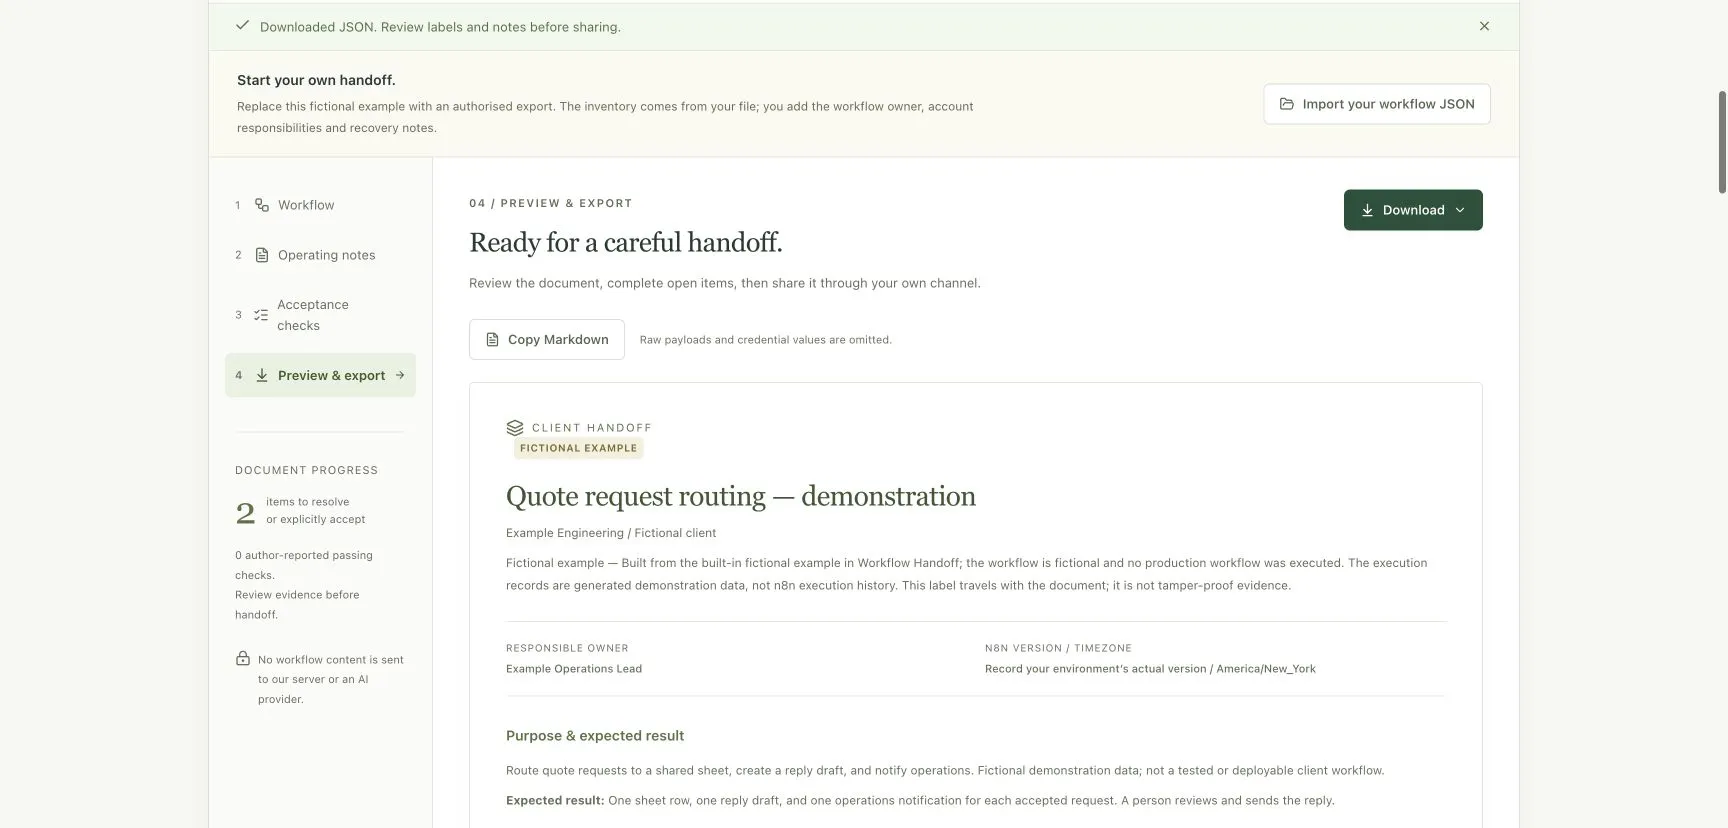The height and width of the screenshot is (828, 1728).
Task: Click the FICTIONAL EXAMPLE badge
Action: click(578, 448)
